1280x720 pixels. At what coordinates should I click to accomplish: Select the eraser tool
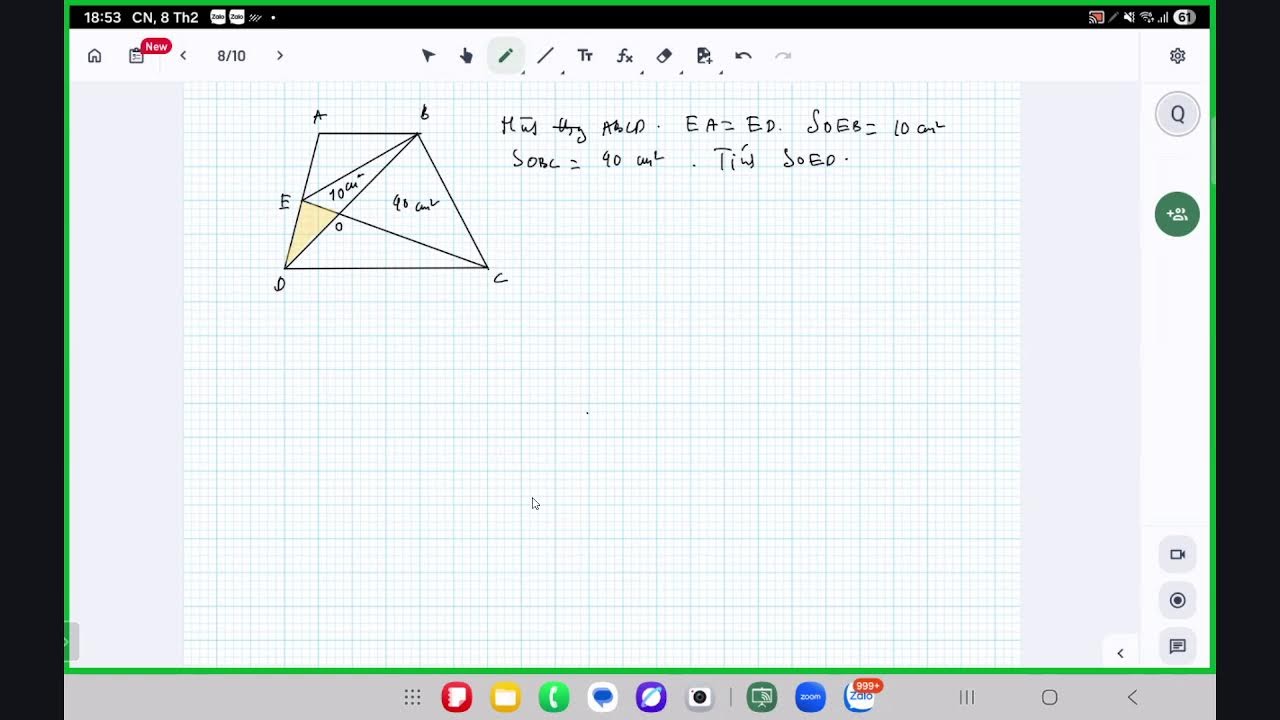coord(664,56)
